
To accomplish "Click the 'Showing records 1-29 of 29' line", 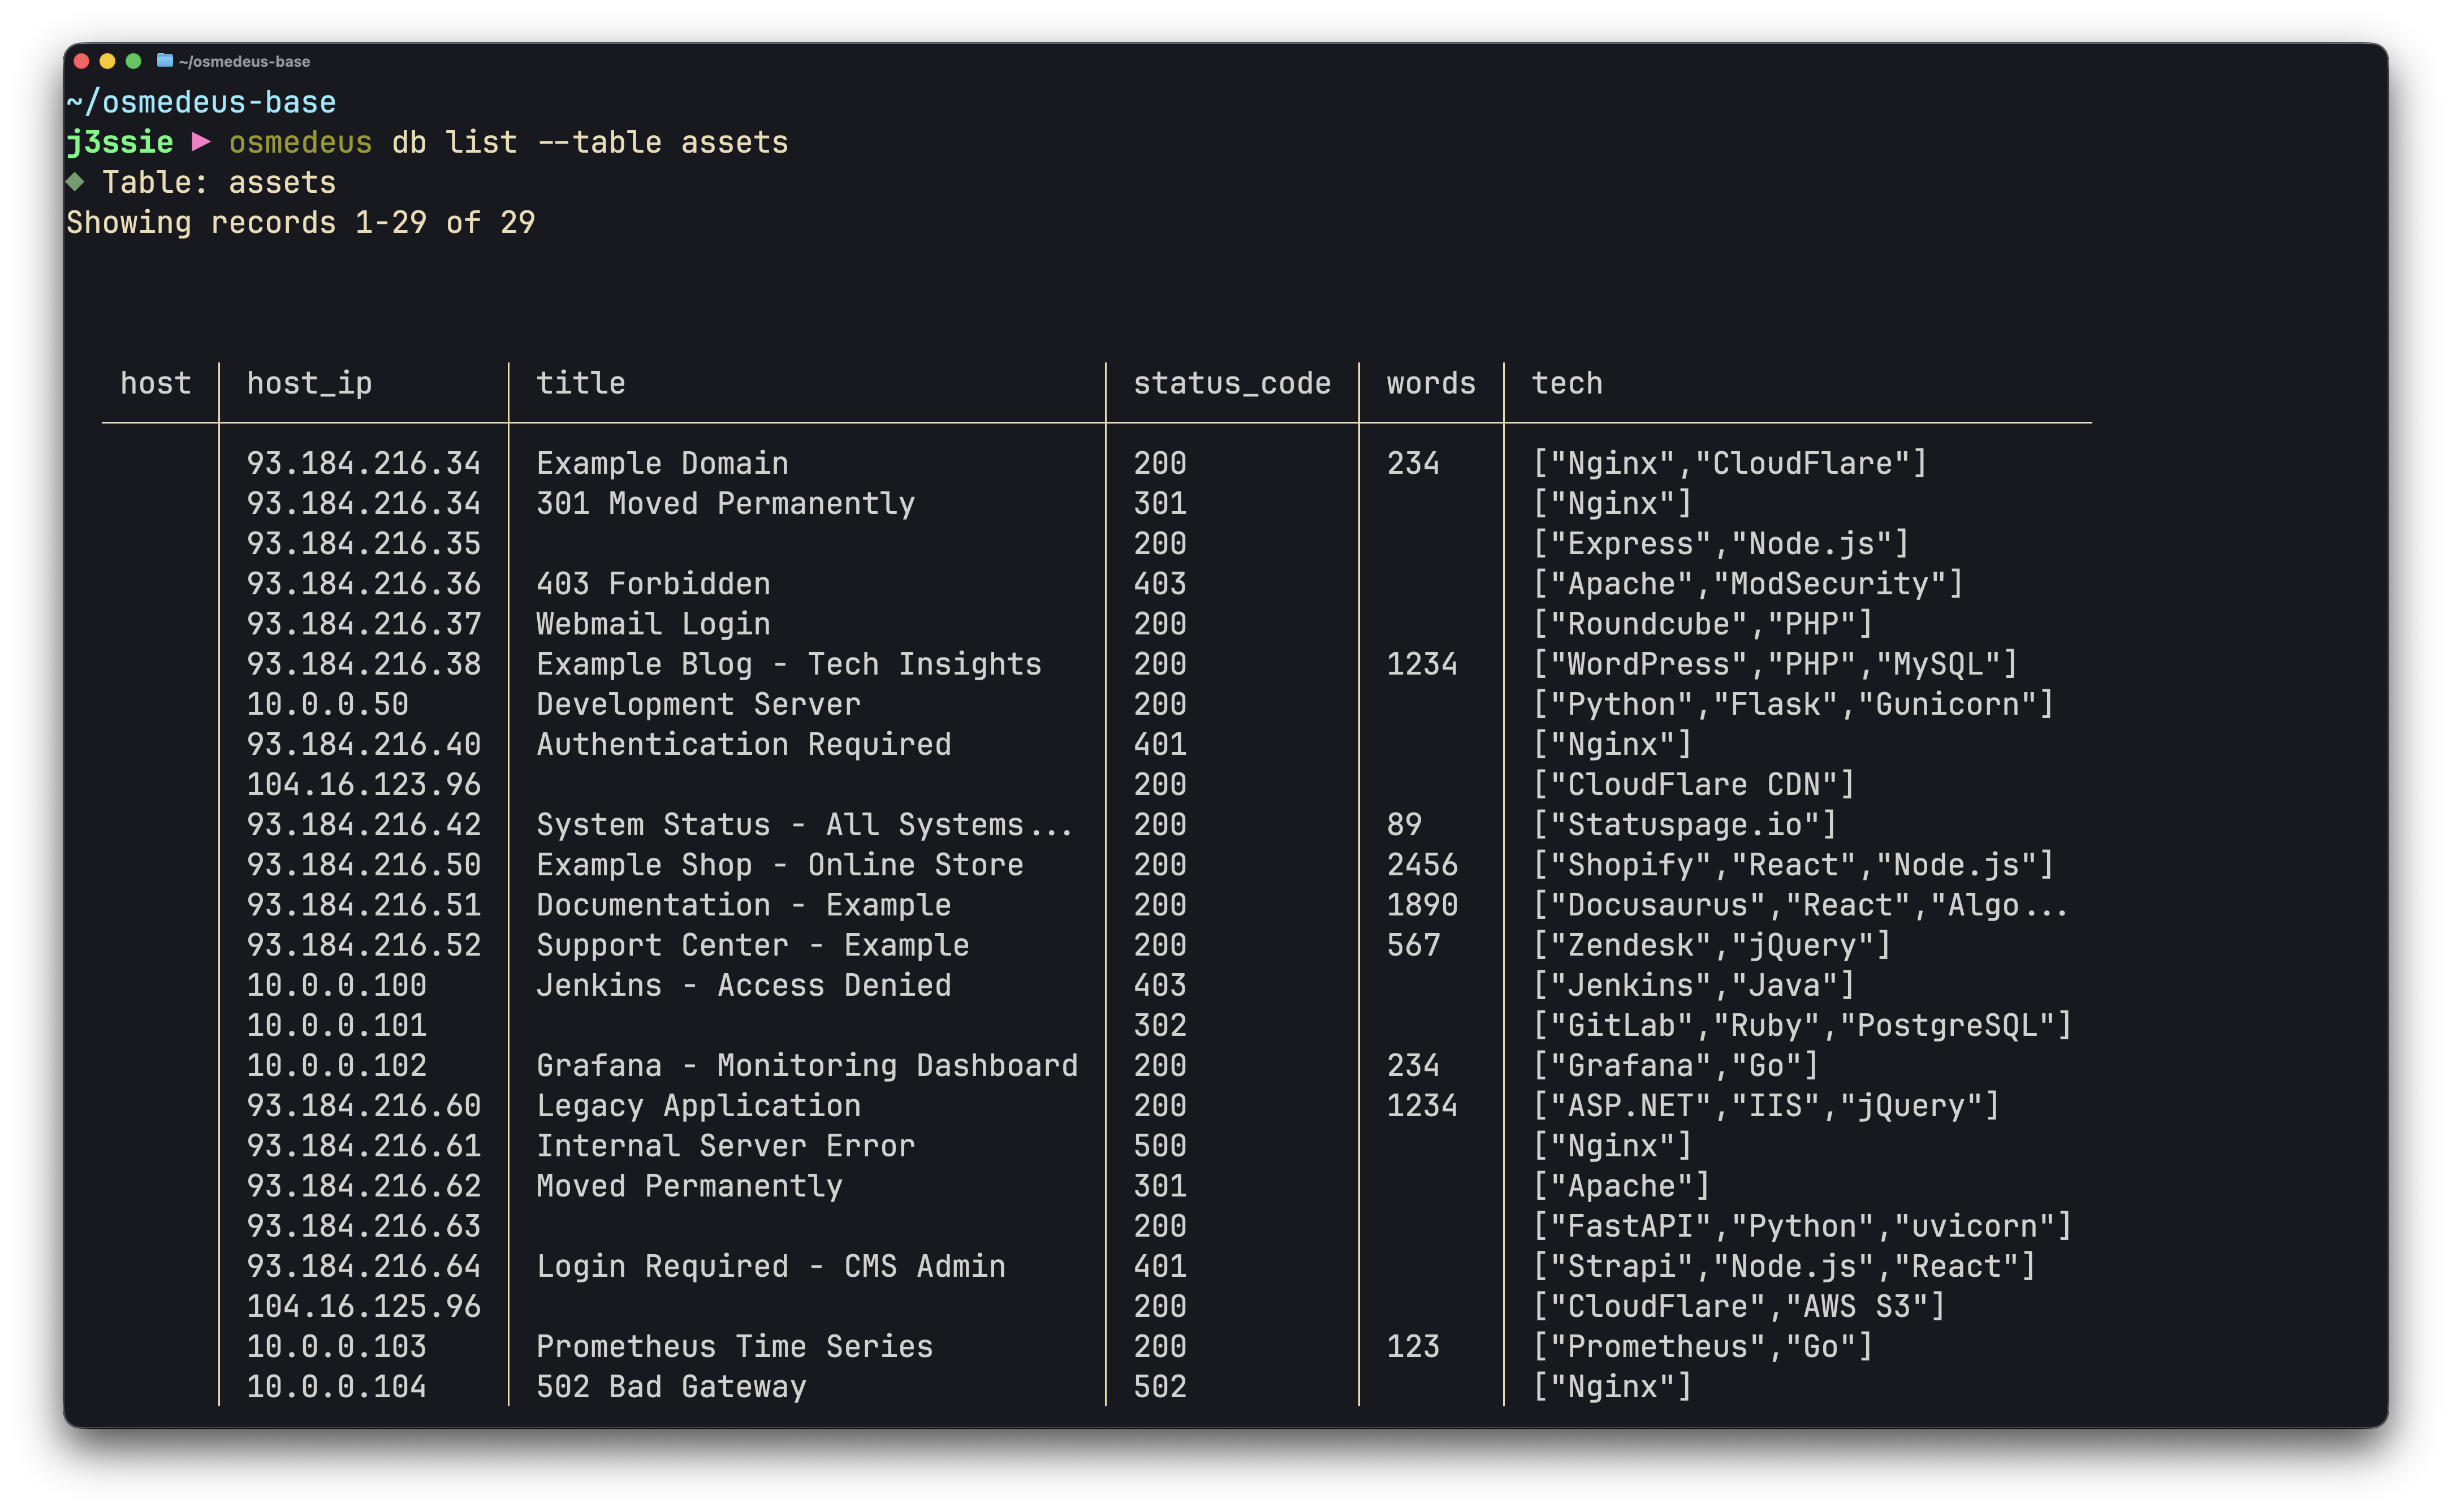I will coord(301,222).
